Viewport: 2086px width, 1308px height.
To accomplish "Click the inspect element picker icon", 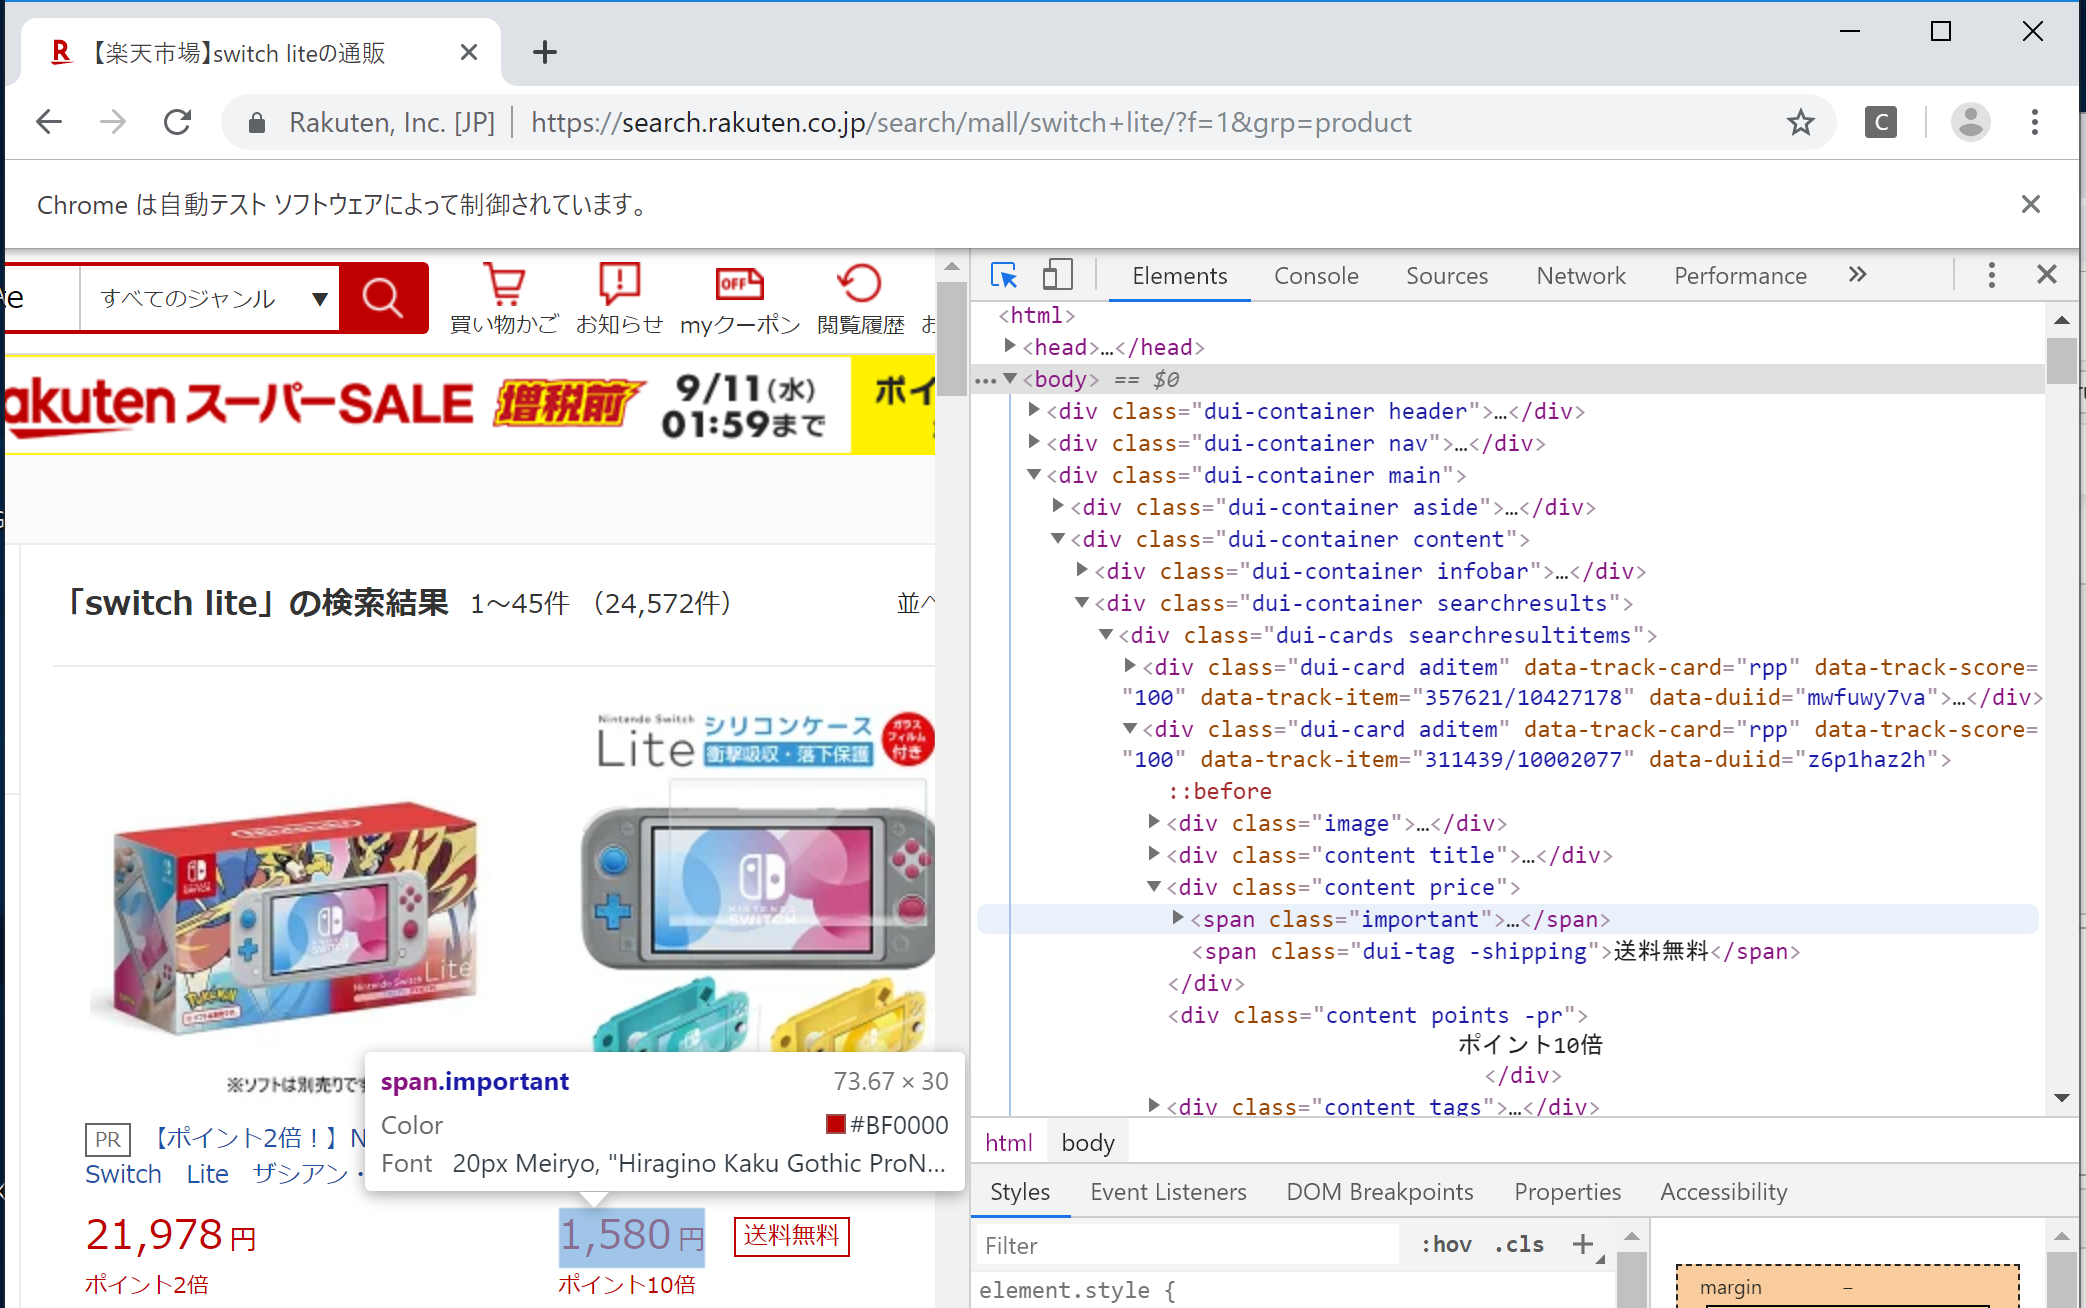I will coord(1003,275).
